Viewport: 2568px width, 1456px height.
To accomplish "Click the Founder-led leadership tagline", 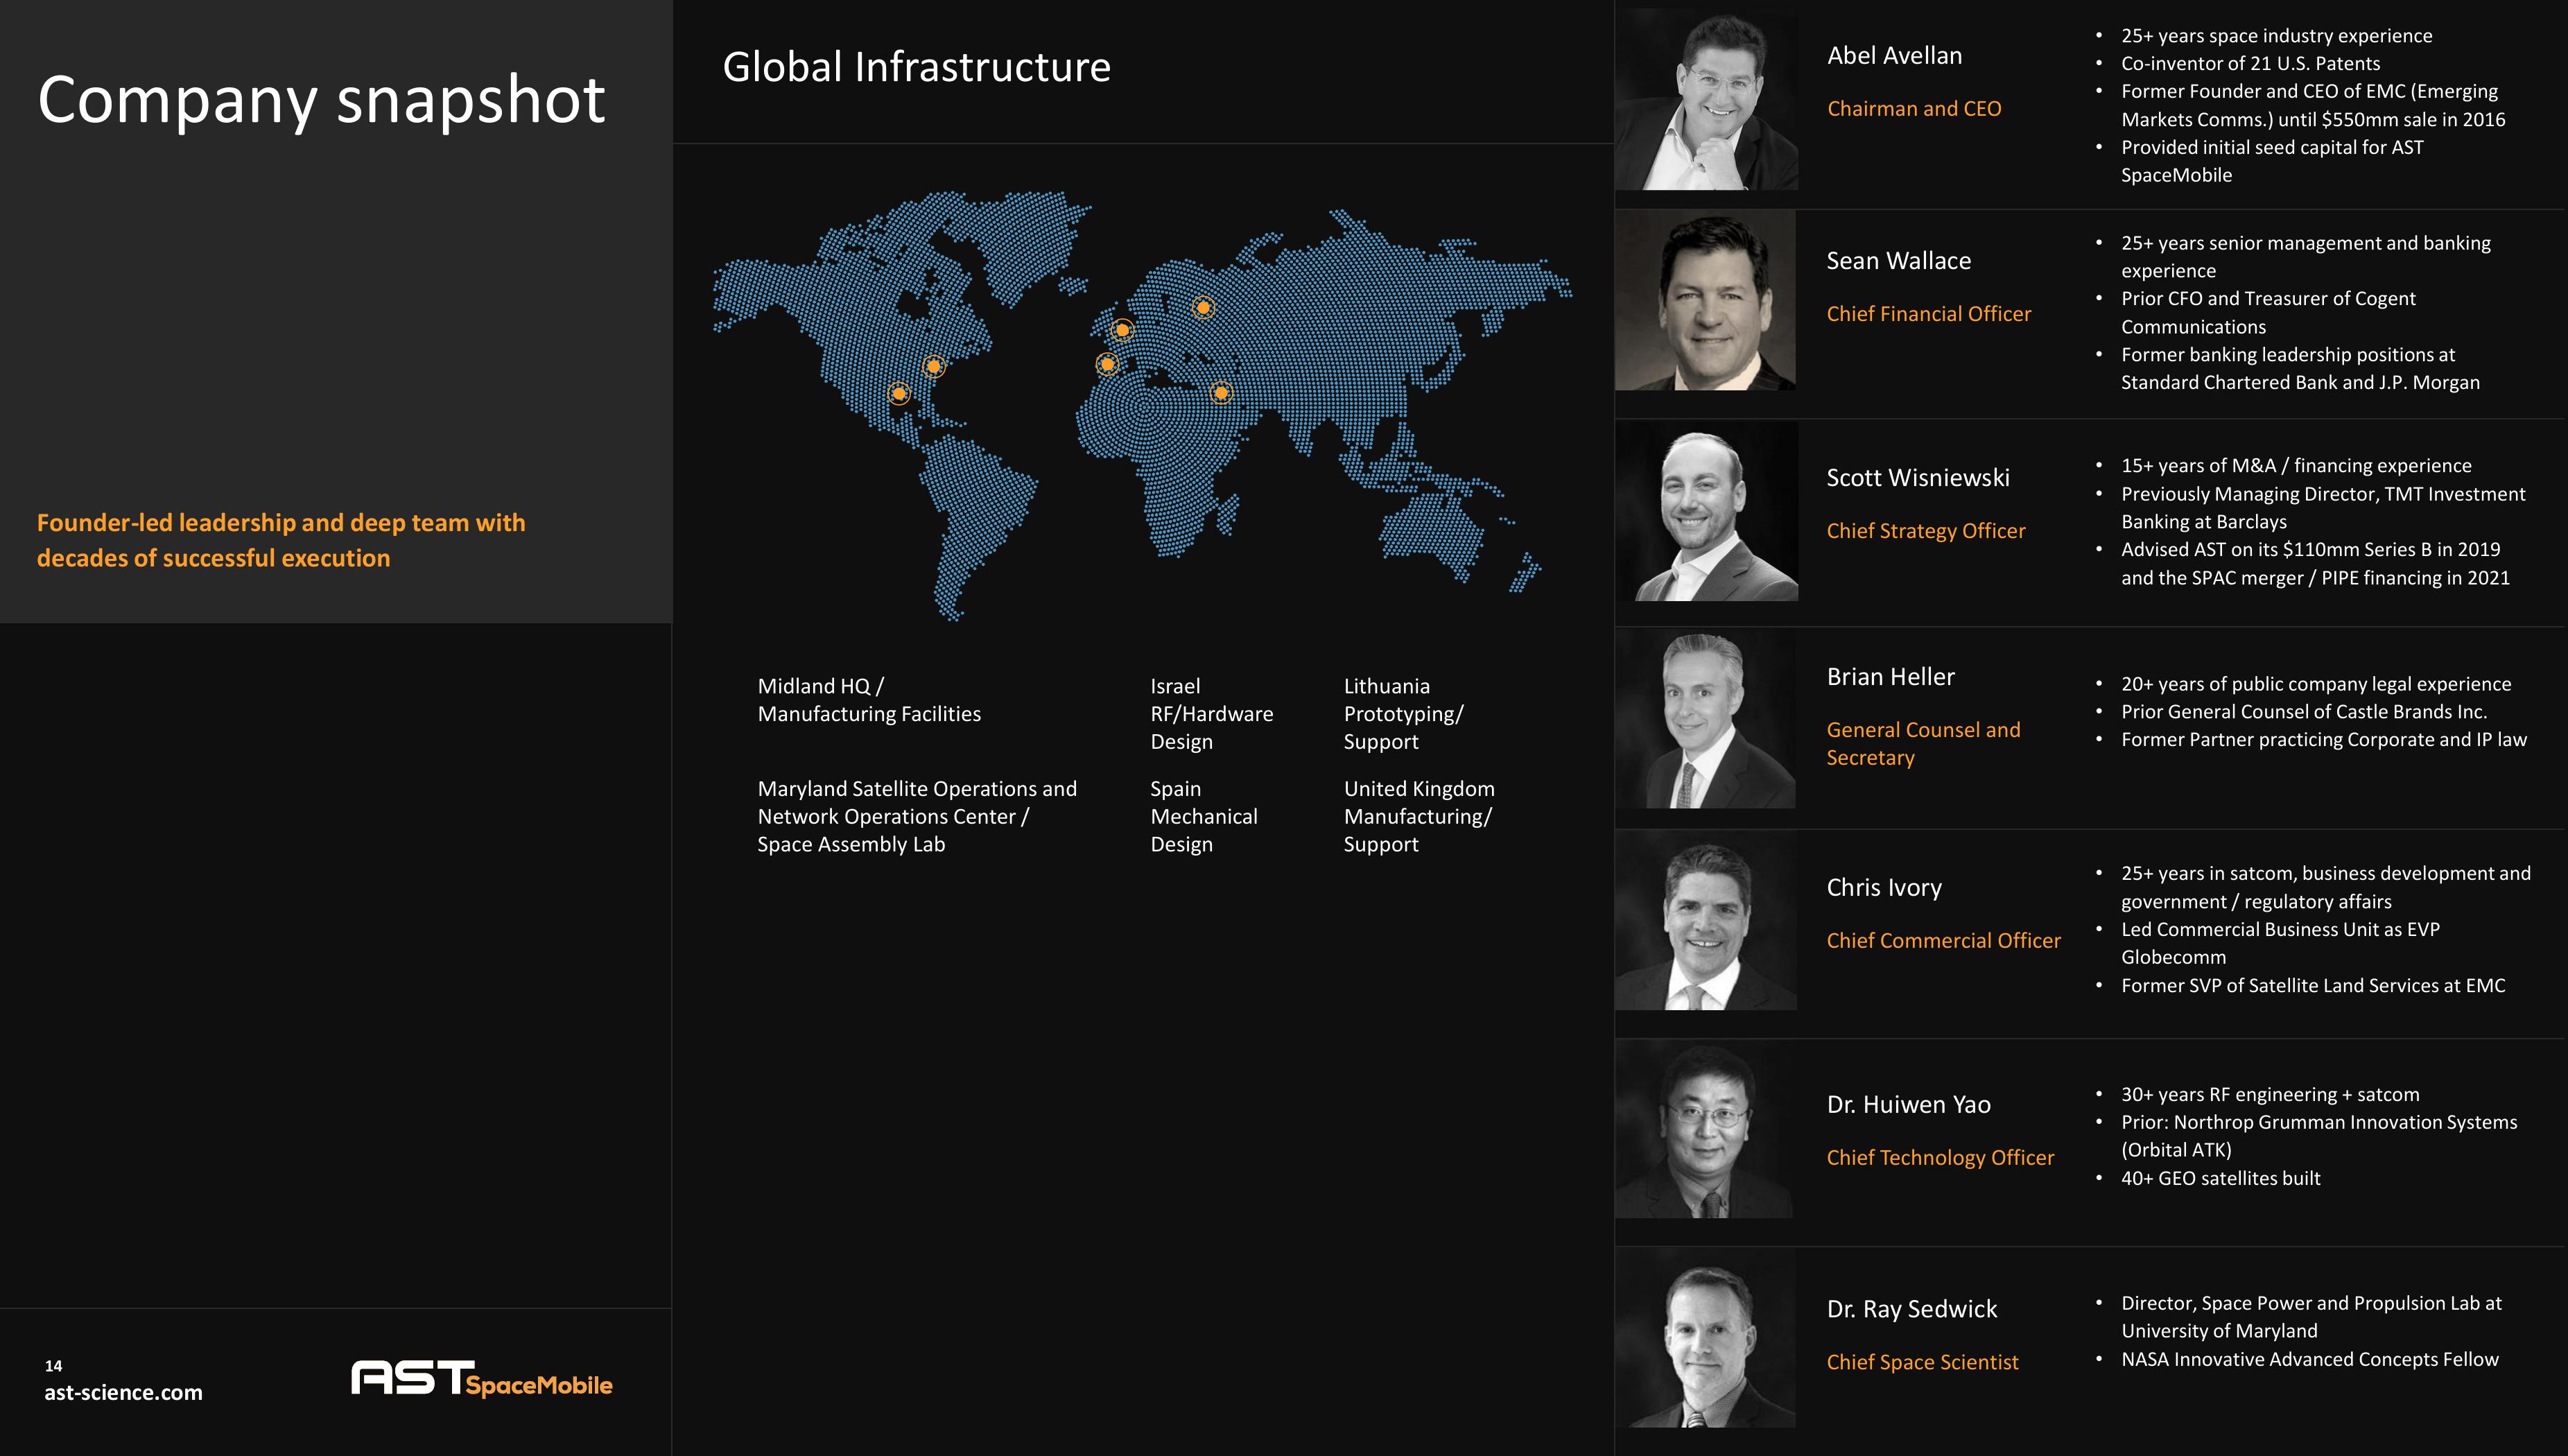I will click(281, 540).
